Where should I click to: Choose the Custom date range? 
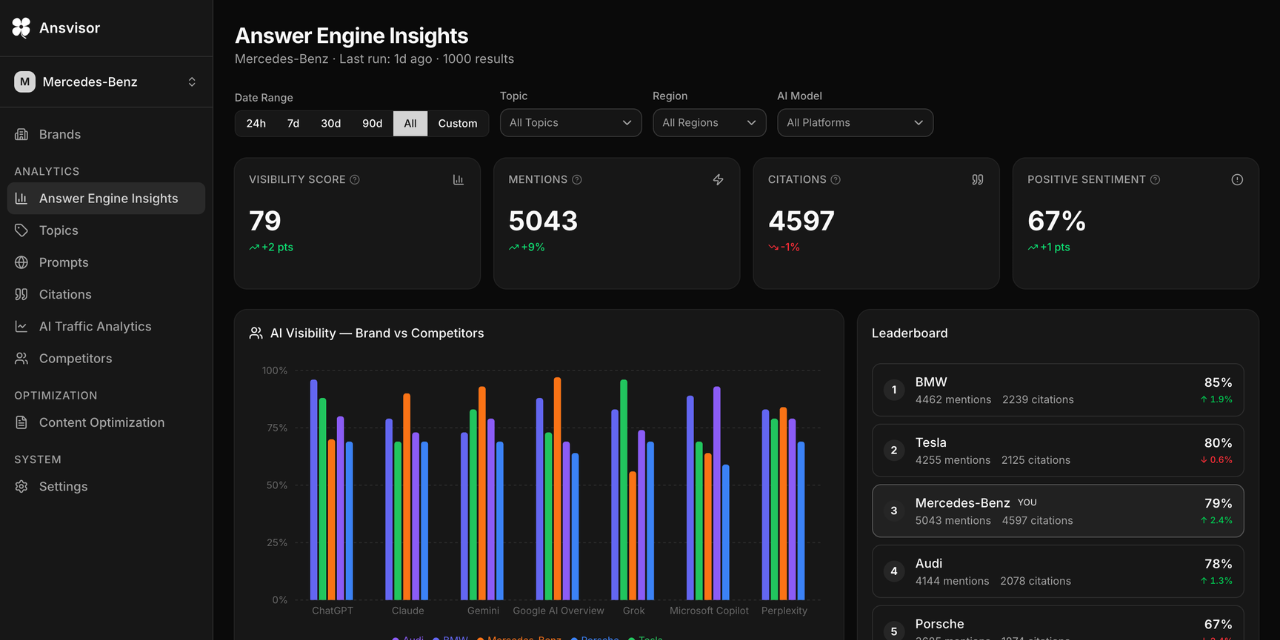(x=458, y=123)
